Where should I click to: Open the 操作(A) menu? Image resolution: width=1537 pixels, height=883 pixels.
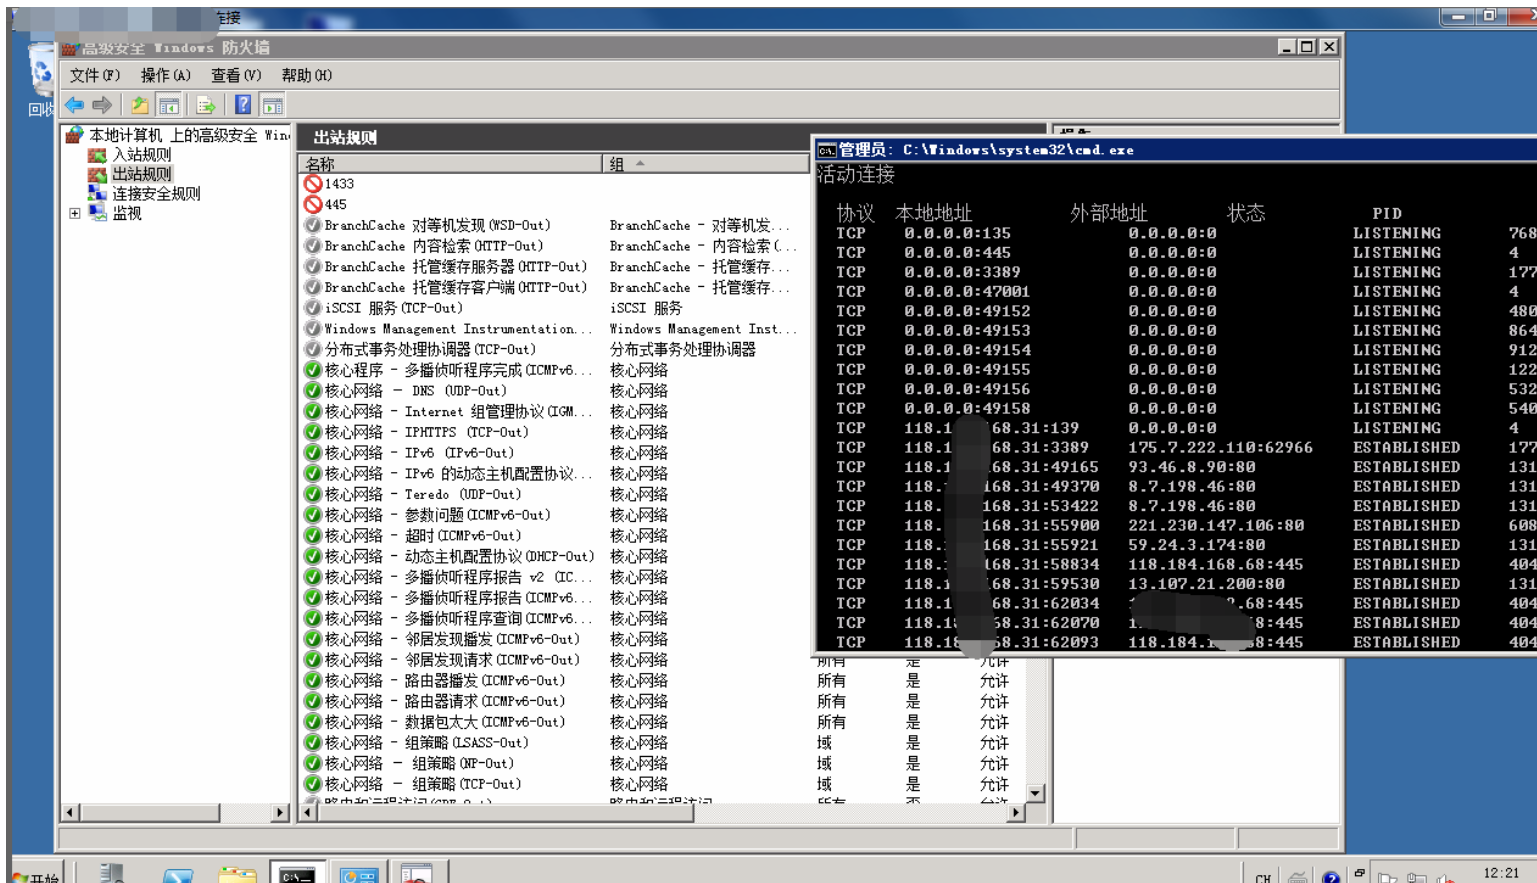(x=165, y=76)
